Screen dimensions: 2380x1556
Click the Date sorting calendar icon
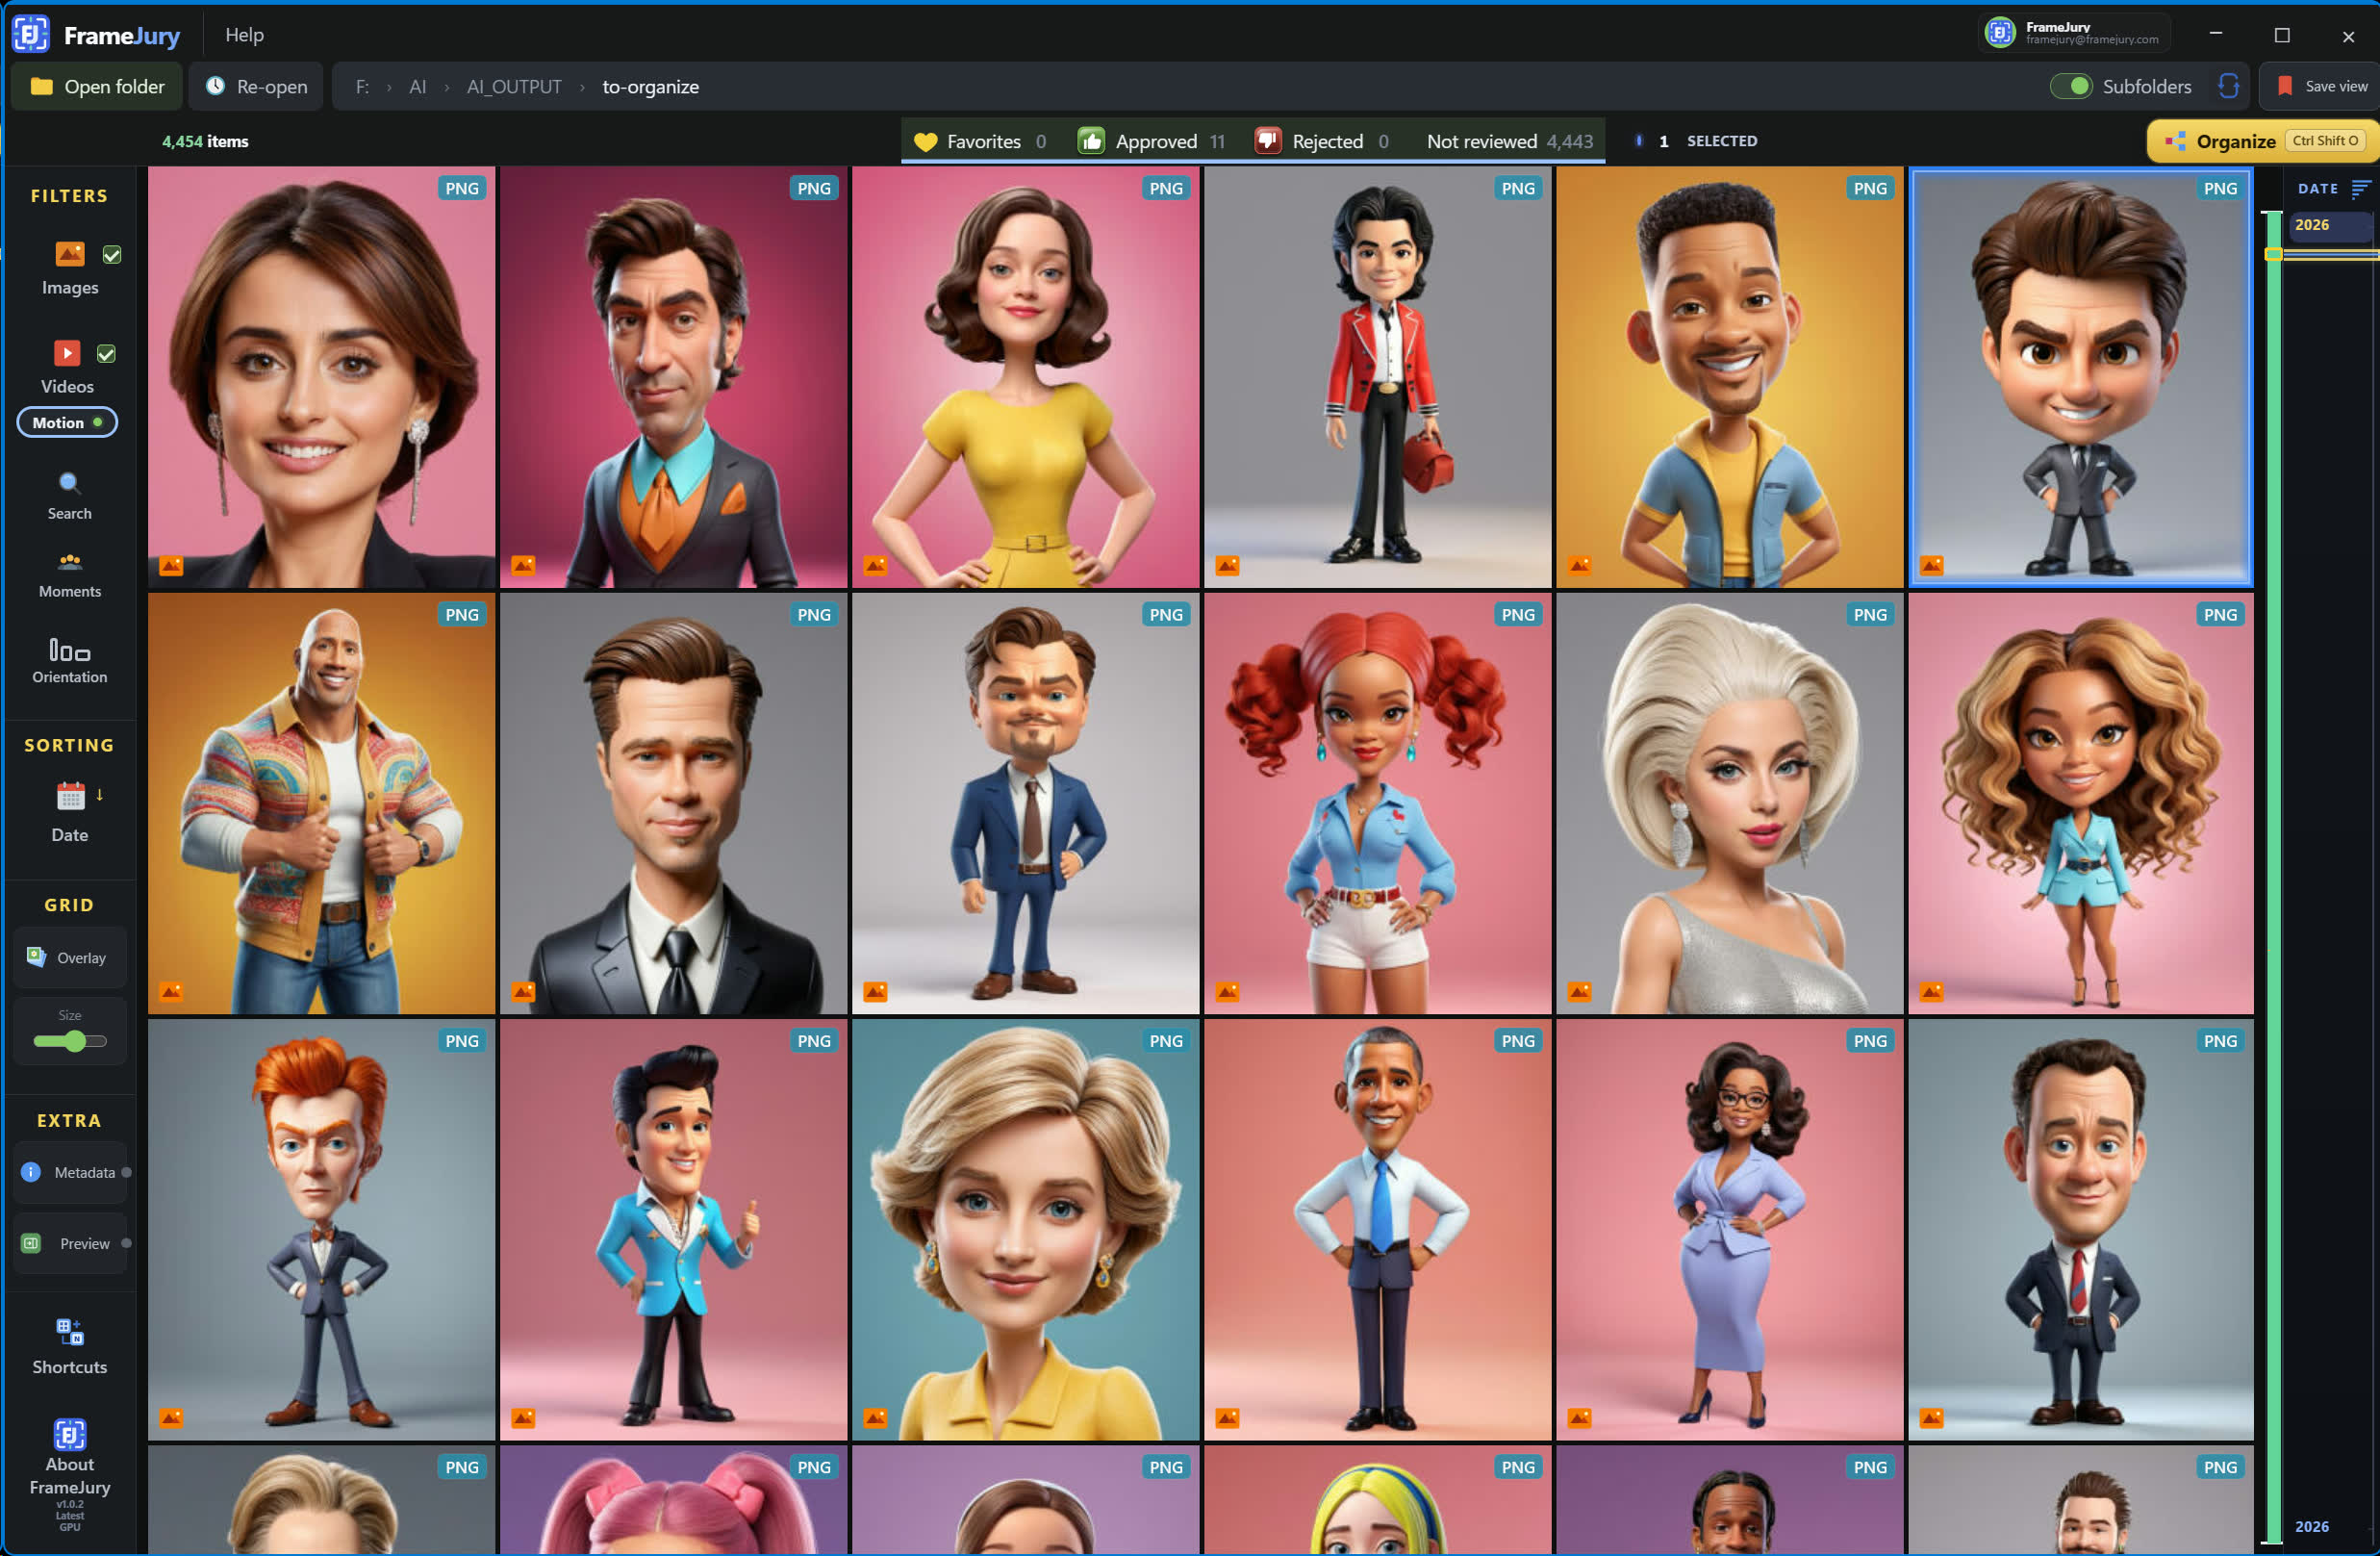click(70, 797)
